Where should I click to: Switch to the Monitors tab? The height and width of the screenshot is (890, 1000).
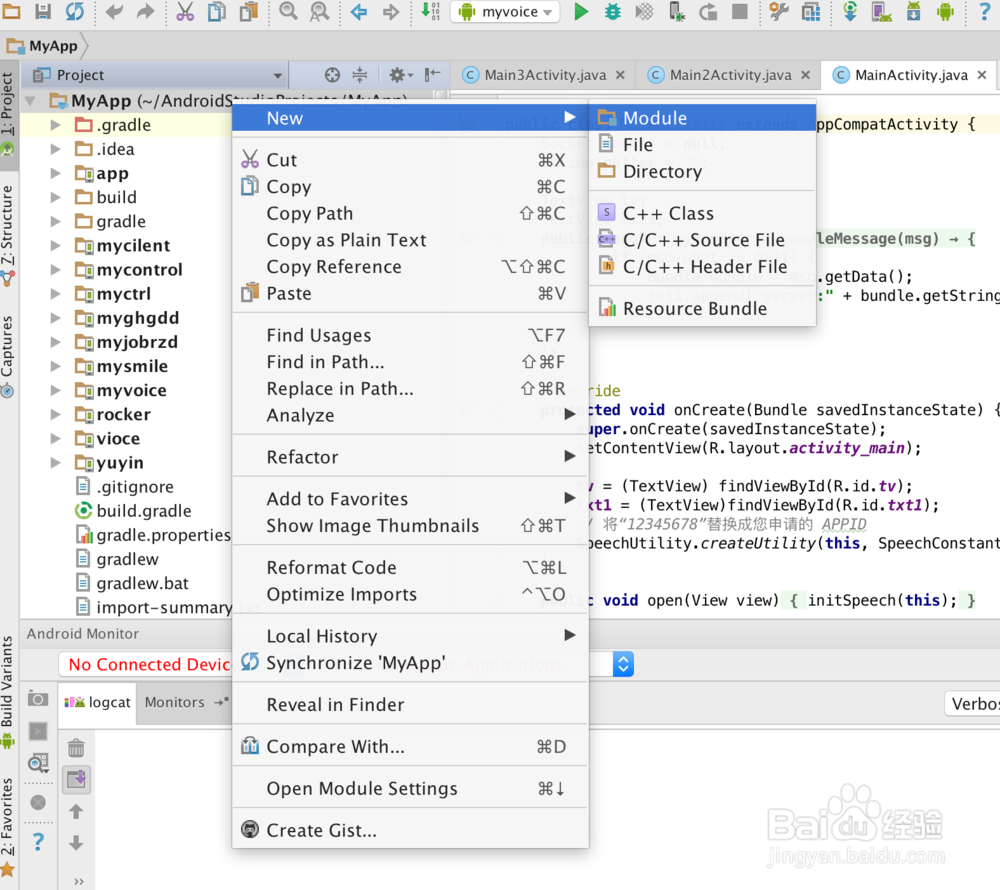pyautogui.click(x=175, y=702)
